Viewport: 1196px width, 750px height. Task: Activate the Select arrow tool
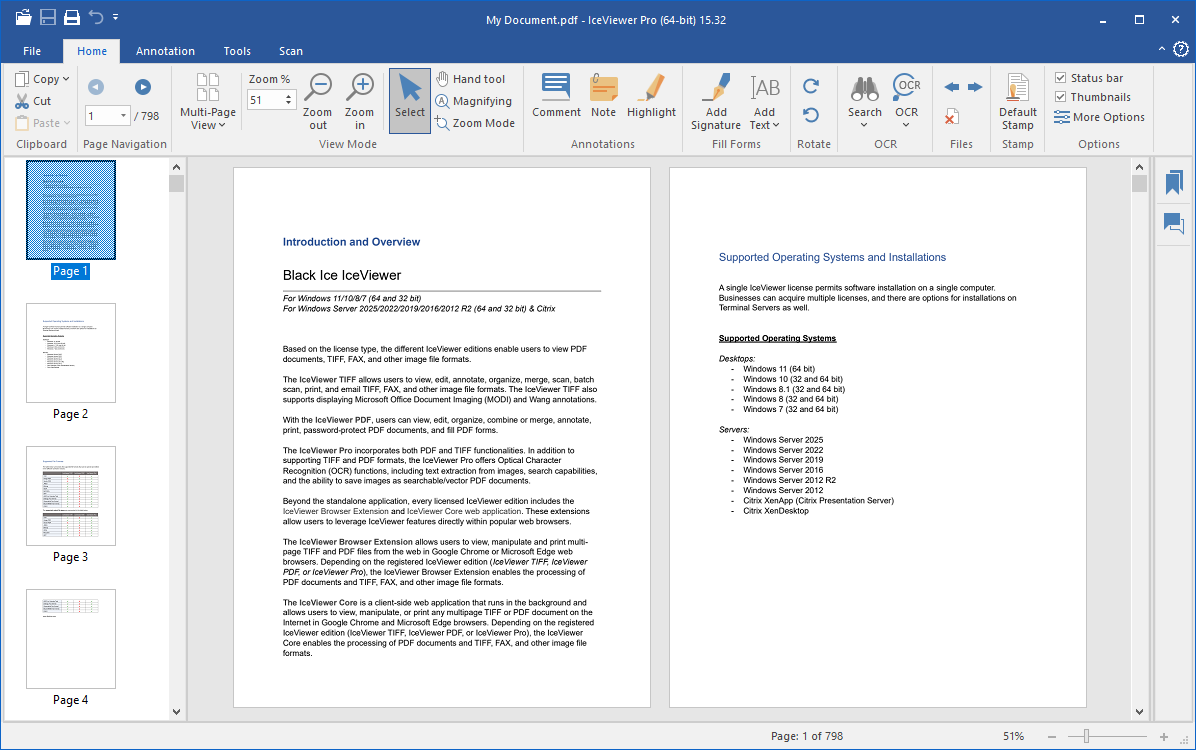[410, 101]
